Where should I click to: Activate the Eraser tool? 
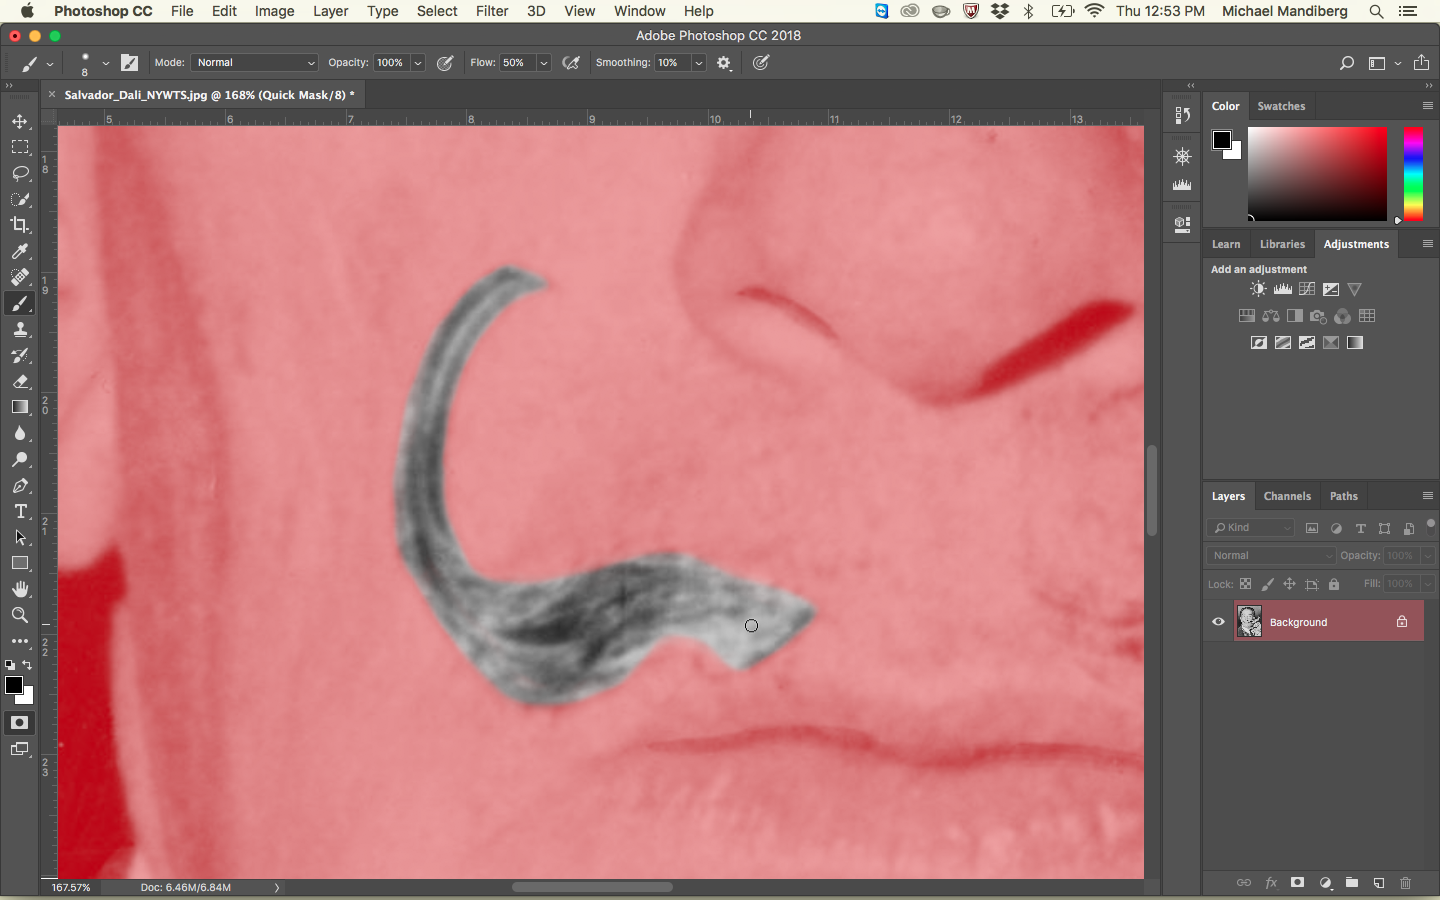[20, 382]
